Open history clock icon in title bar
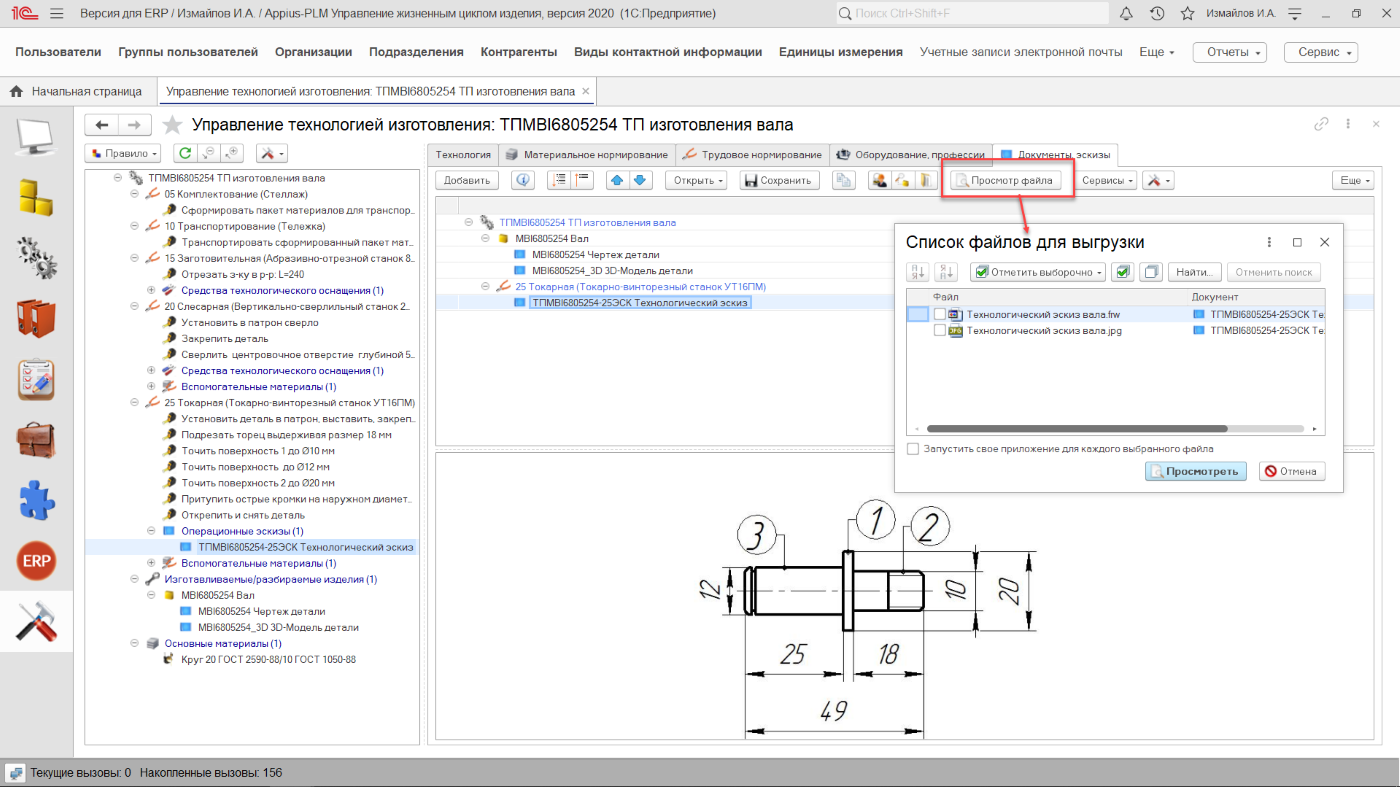The width and height of the screenshot is (1400, 787). (1157, 14)
